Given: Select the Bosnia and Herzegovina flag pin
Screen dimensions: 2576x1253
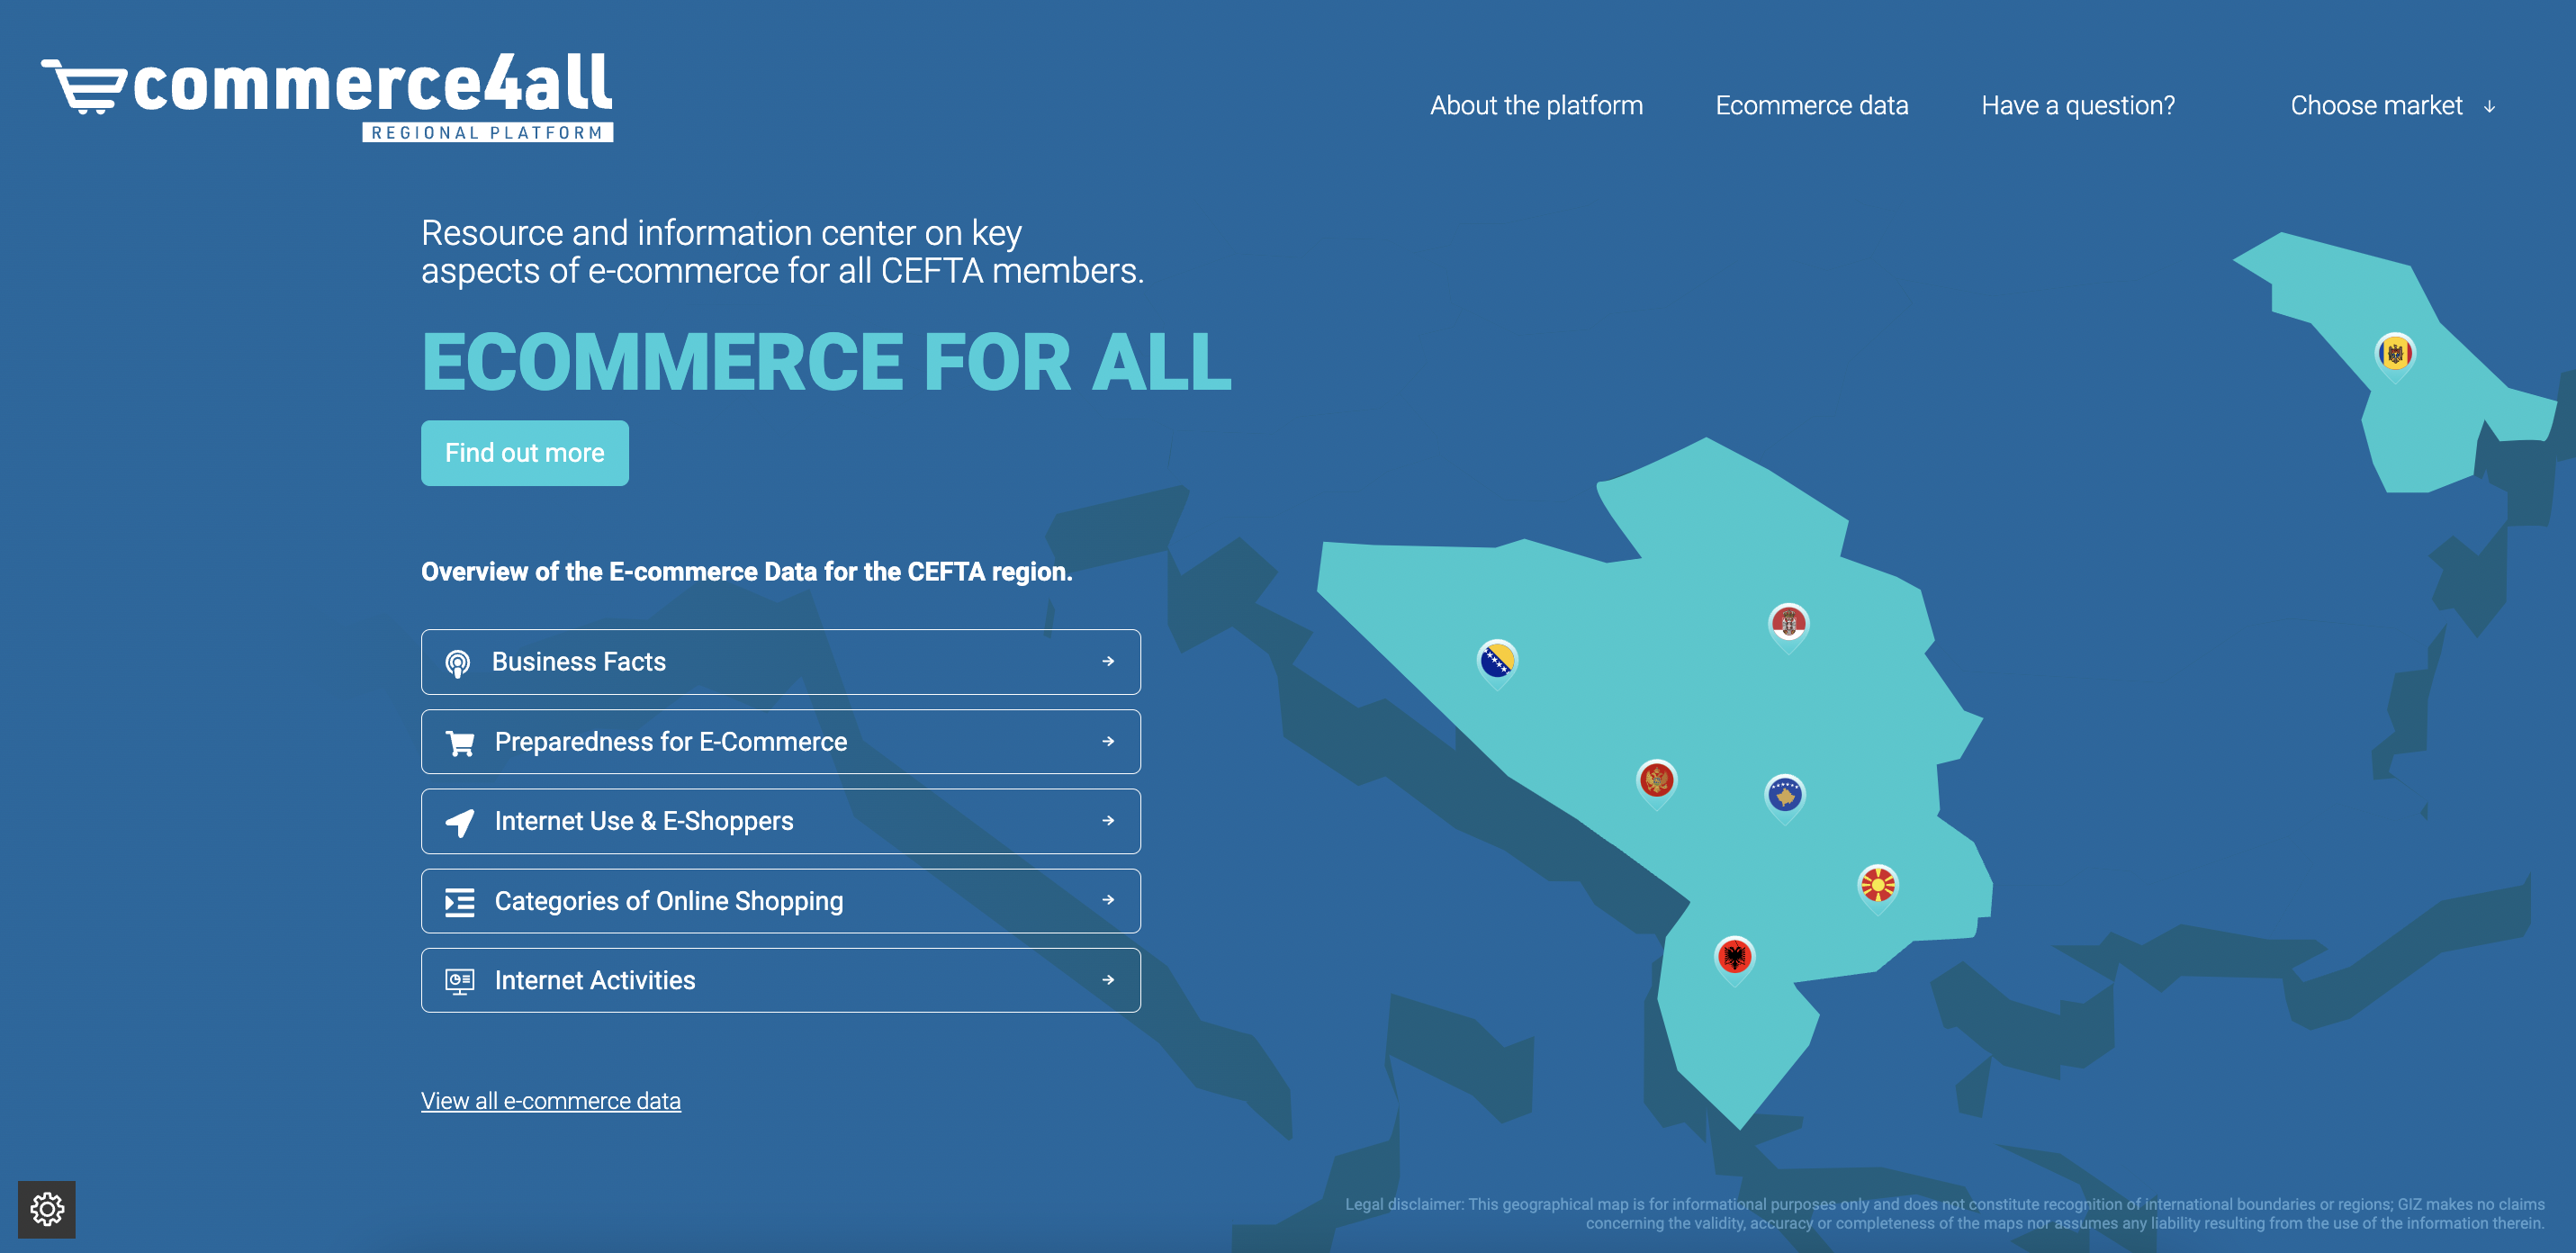Looking at the screenshot, I should click(1497, 663).
